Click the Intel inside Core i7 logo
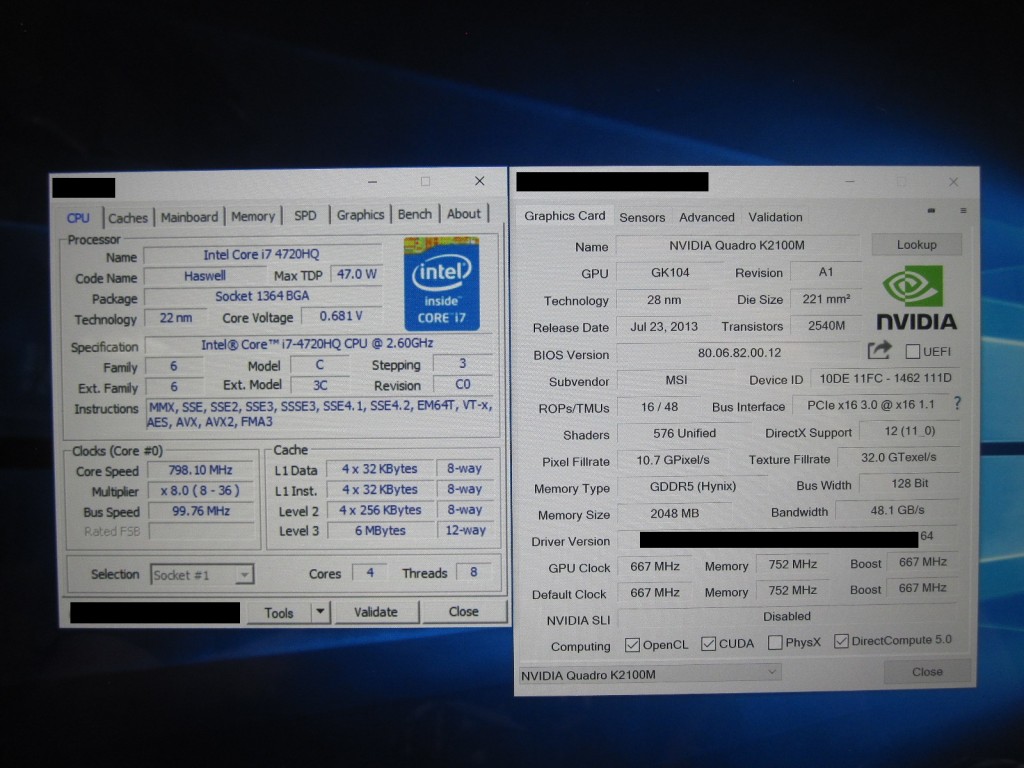The width and height of the screenshot is (1024, 768). (x=441, y=283)
